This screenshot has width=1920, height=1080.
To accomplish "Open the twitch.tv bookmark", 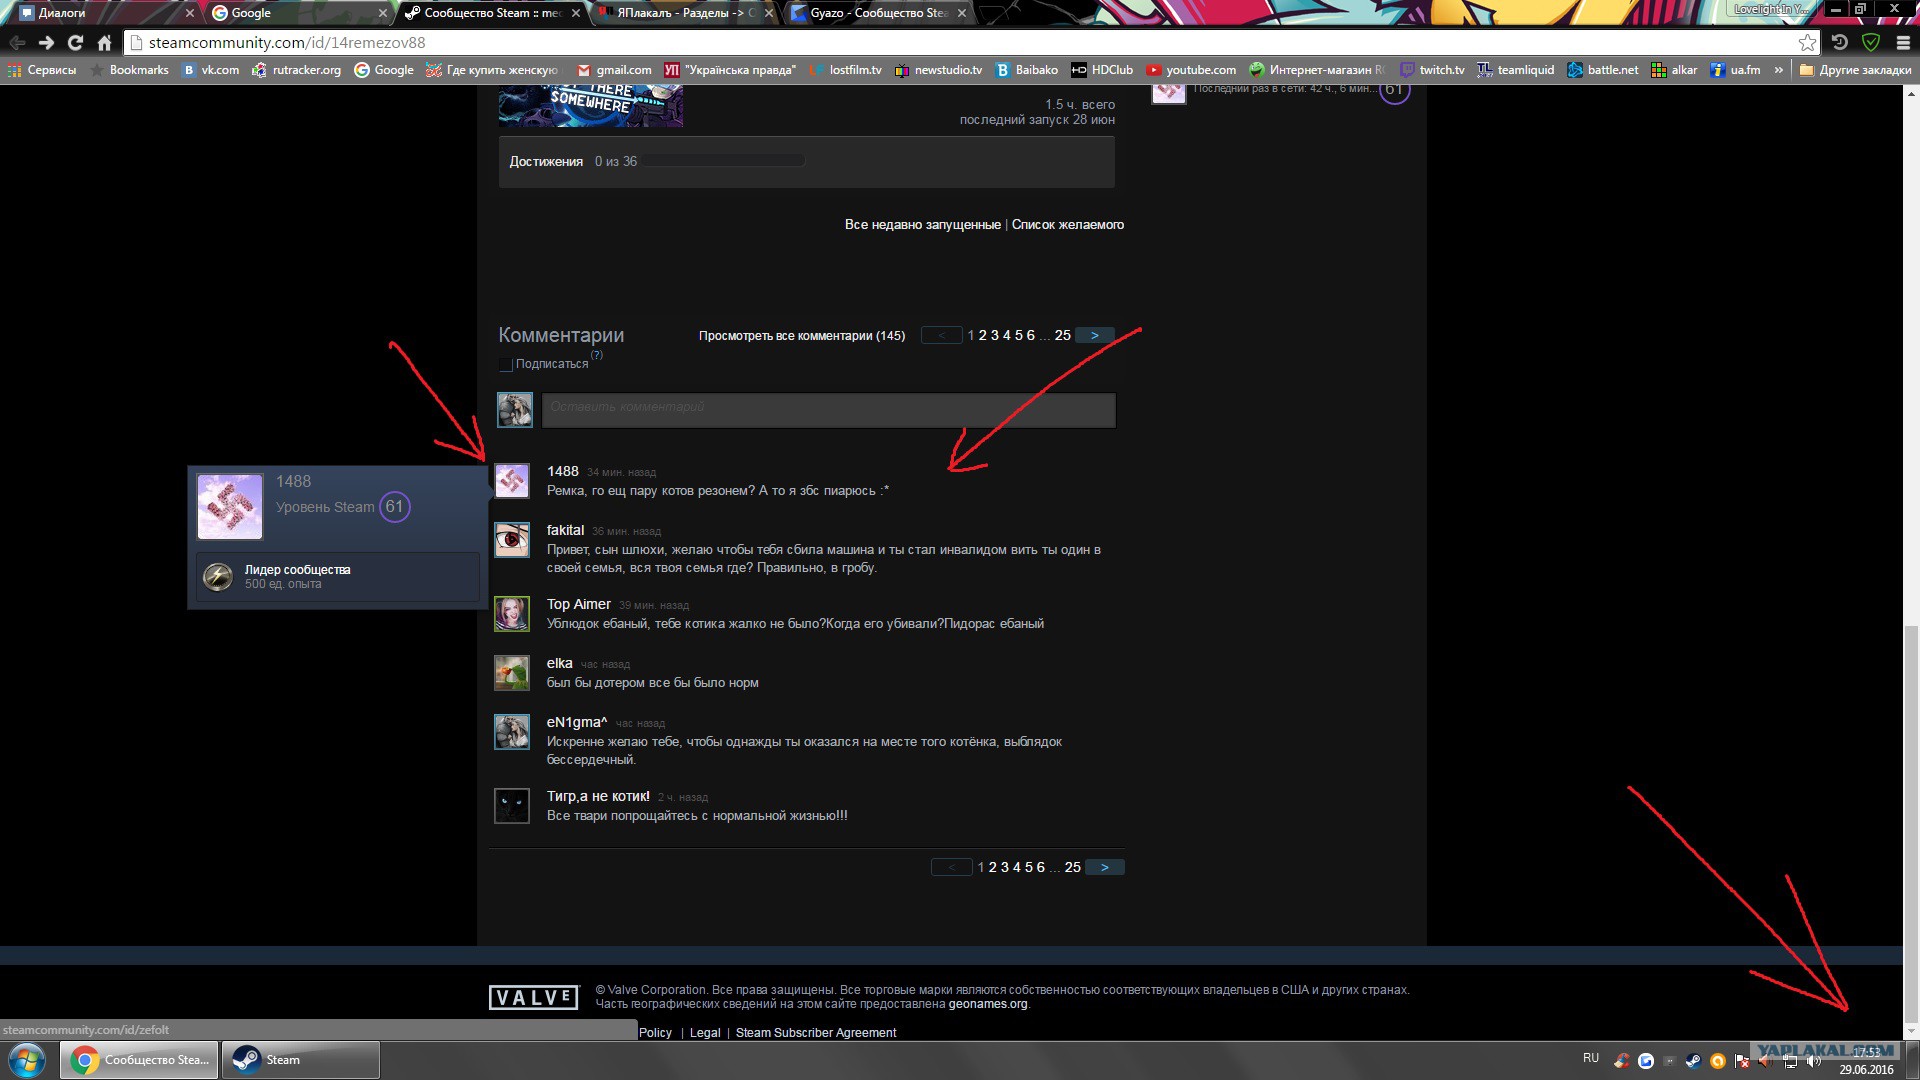I will click(1432, 70).
